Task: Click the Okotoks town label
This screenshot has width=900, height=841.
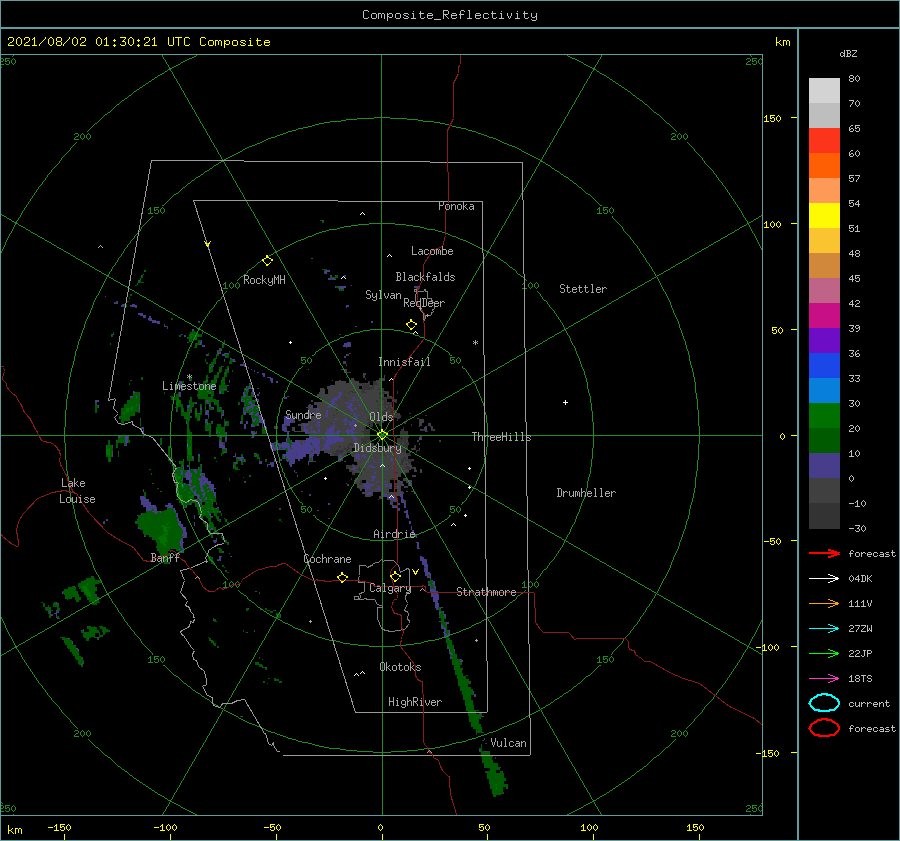Action: [400, 667]
